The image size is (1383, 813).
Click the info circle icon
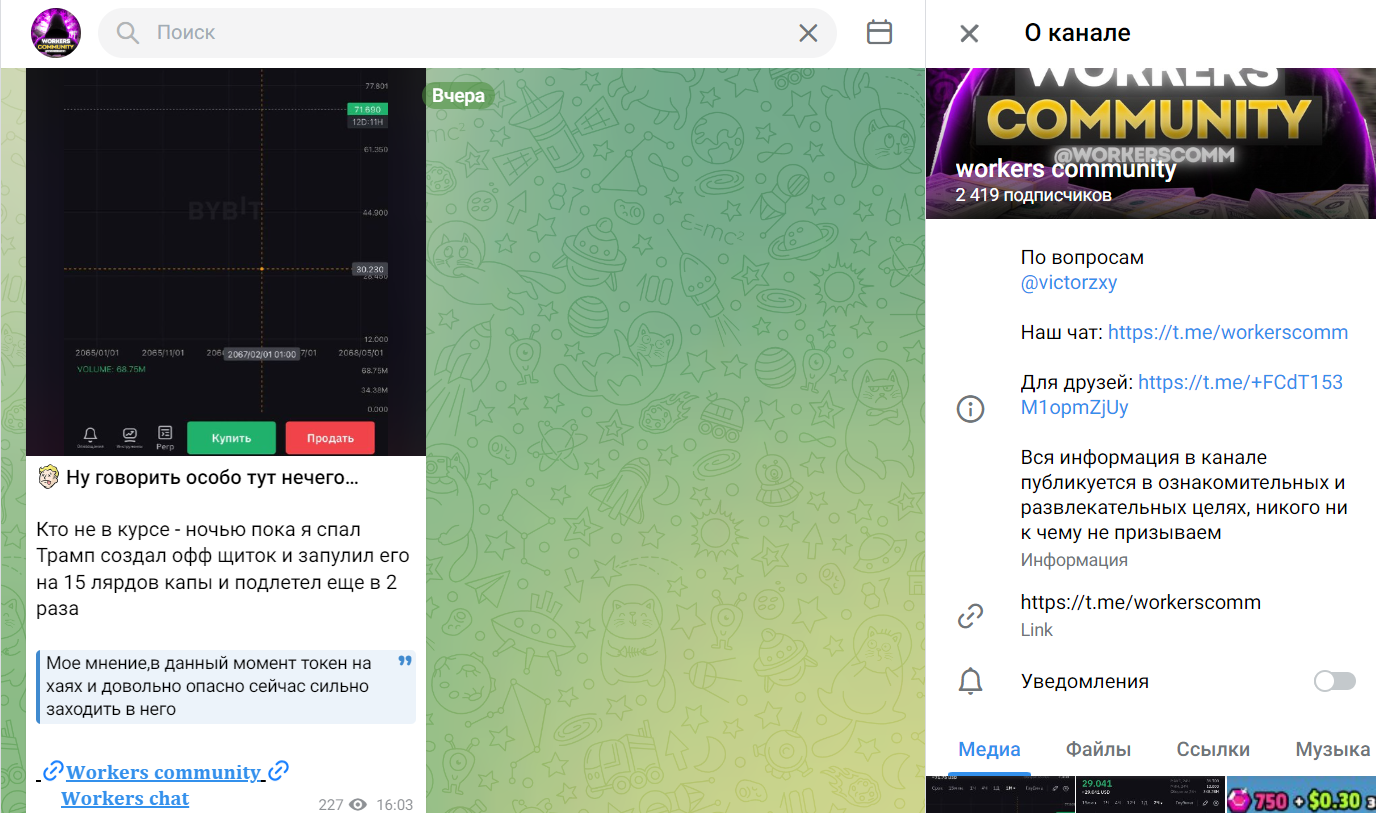pos(970,408)
